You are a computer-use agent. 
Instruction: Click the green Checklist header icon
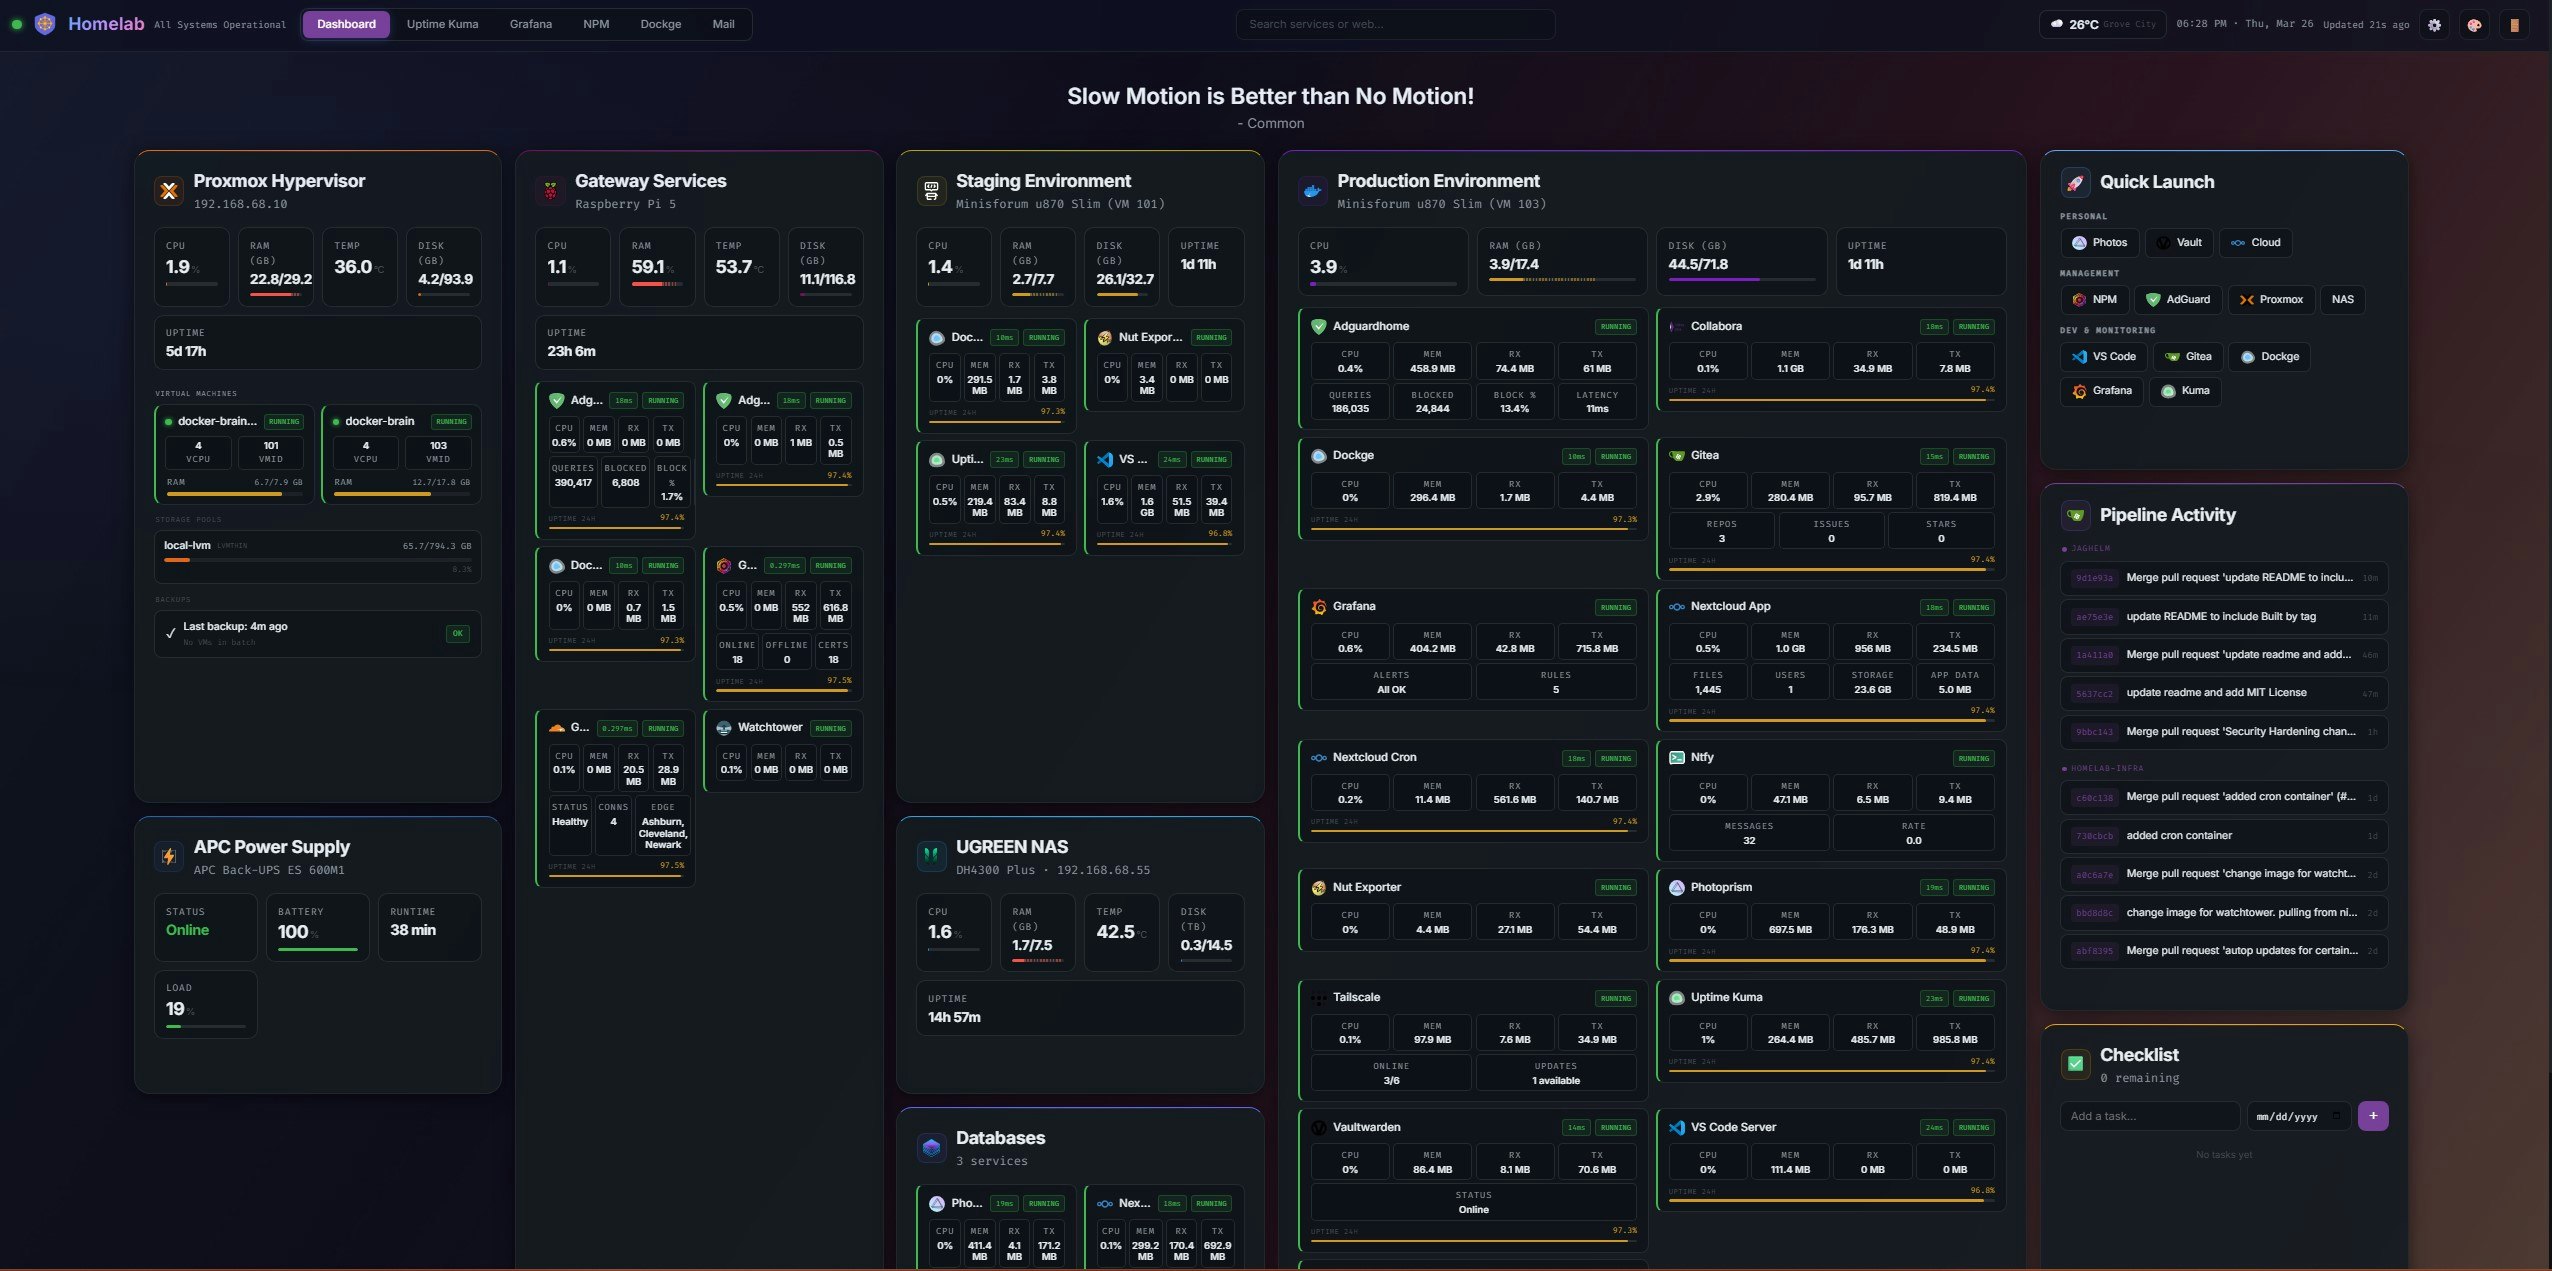(2075, 1063)
